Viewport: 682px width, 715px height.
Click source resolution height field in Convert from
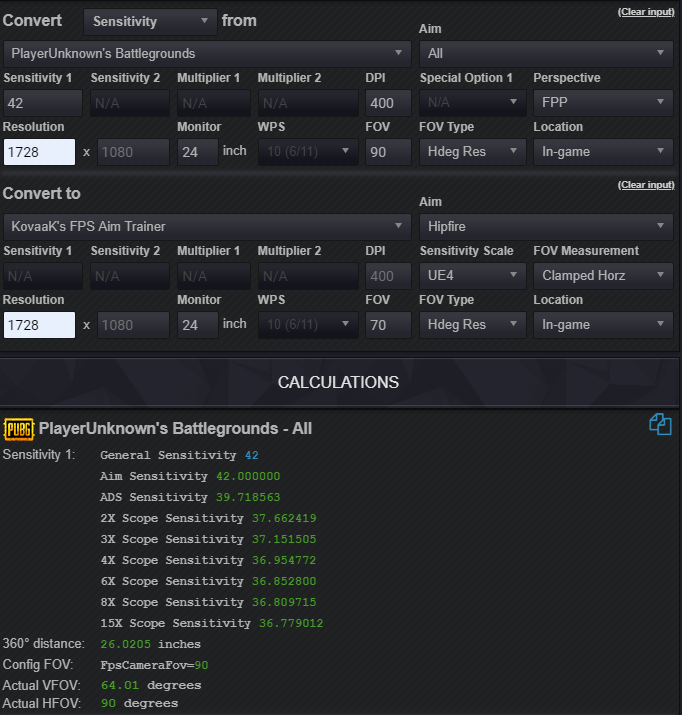click(x=133, y=152)
